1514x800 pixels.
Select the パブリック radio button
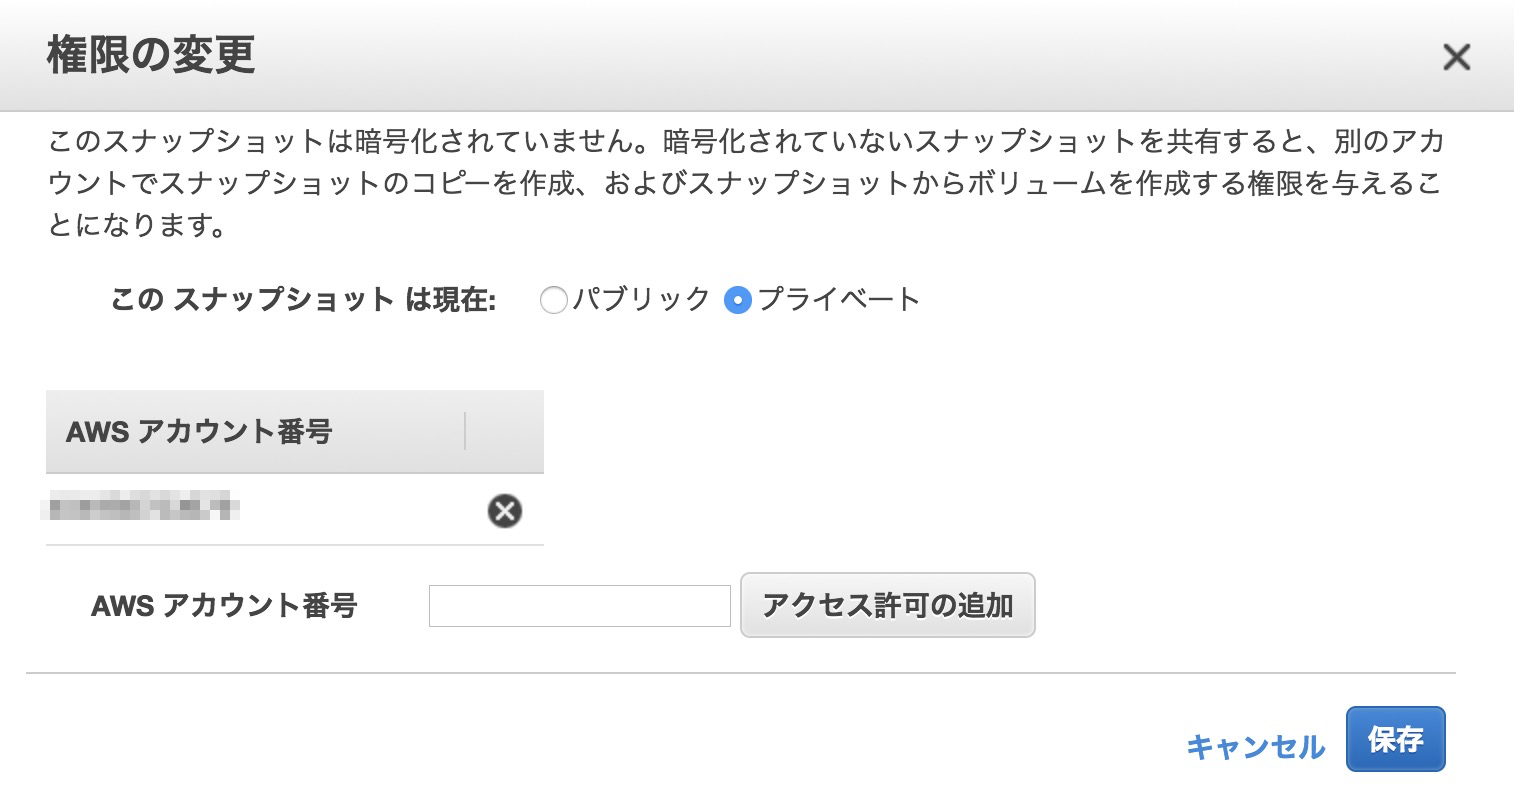(554, 300)
